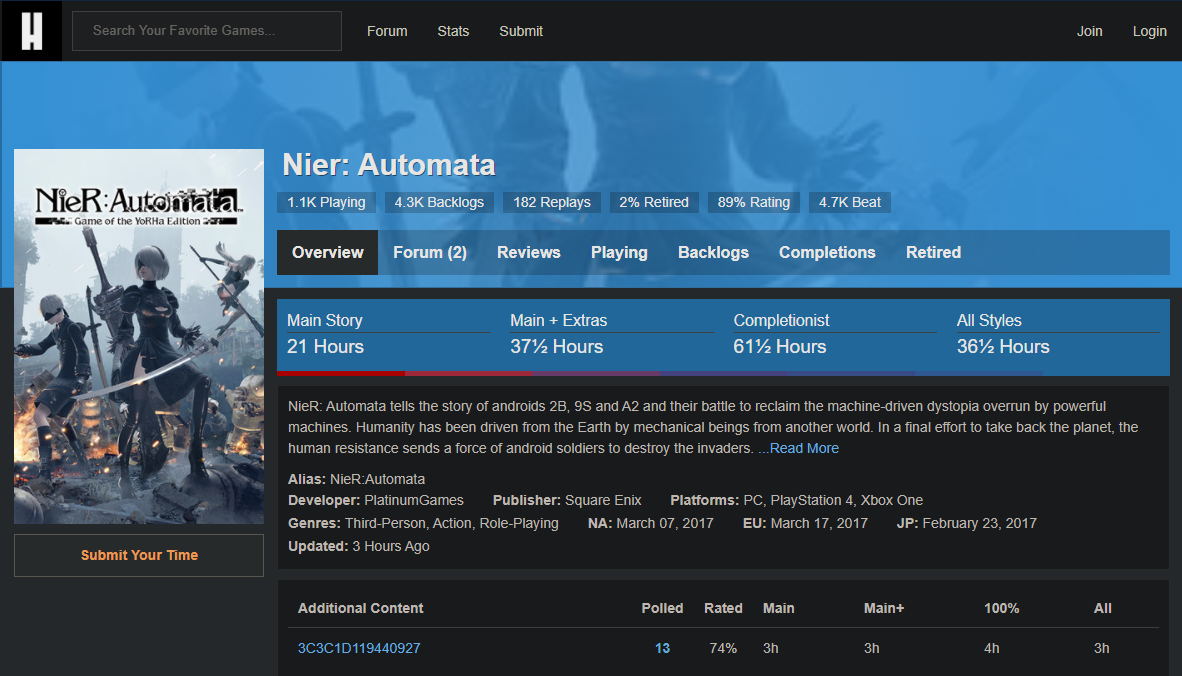This screenshot has width=1182, height=676.
Task: Switch to the Forum (2) tab
Action: [430, 252]
